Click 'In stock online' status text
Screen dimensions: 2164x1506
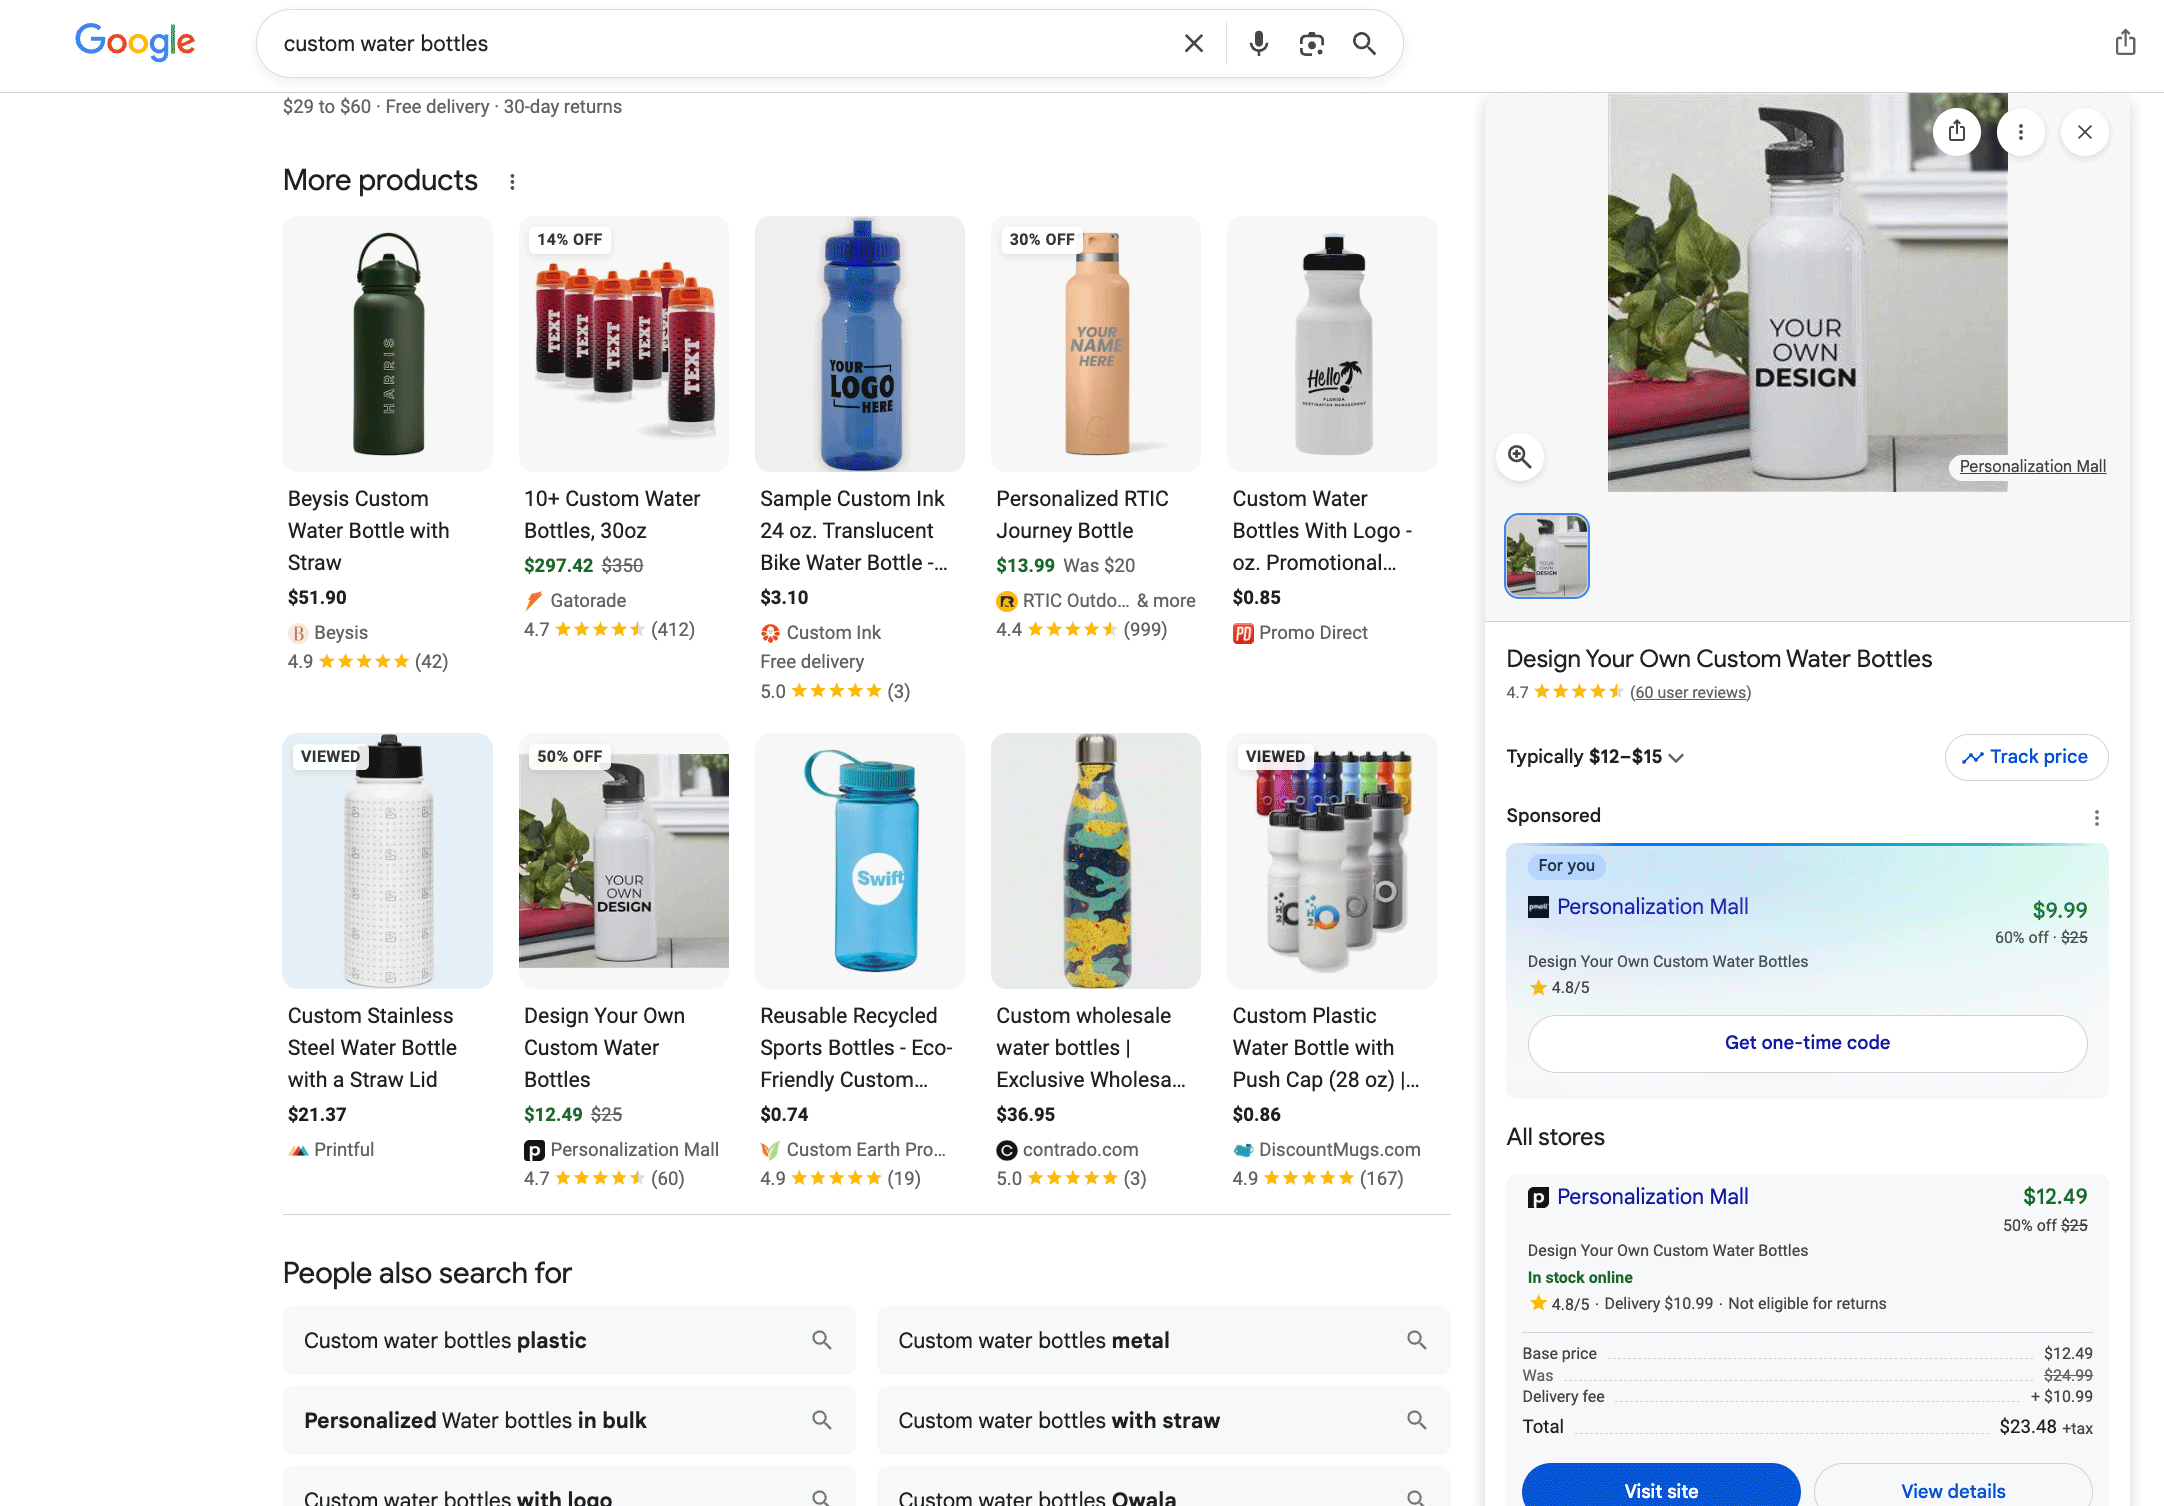point(1580,1277)
